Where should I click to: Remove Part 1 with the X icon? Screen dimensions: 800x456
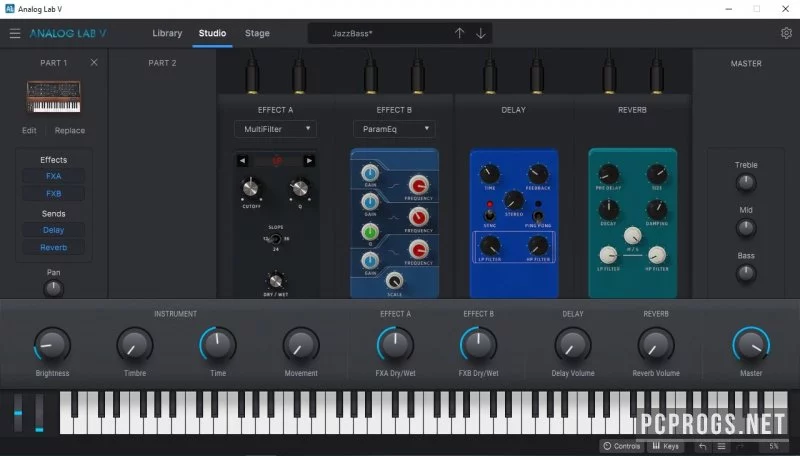(x=94, y=62)
